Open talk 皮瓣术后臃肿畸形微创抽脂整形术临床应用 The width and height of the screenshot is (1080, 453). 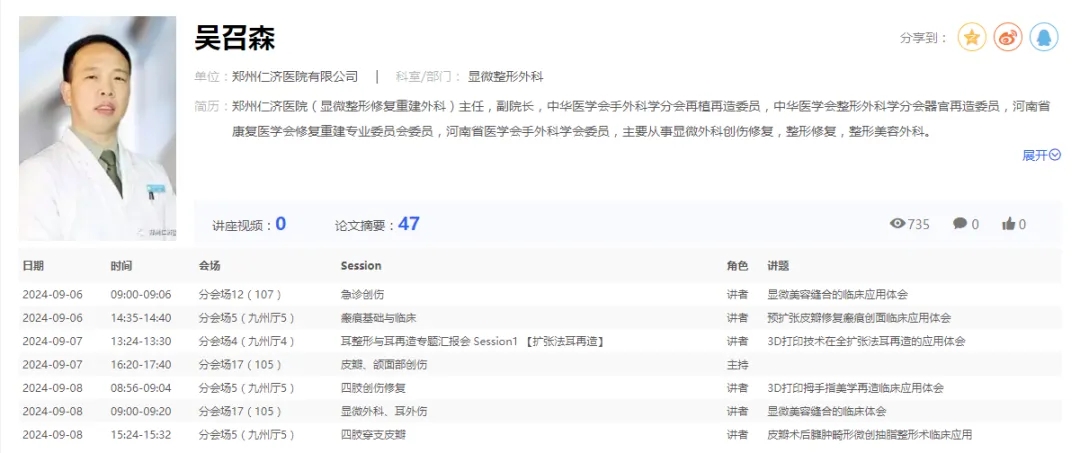coord(870,435)
